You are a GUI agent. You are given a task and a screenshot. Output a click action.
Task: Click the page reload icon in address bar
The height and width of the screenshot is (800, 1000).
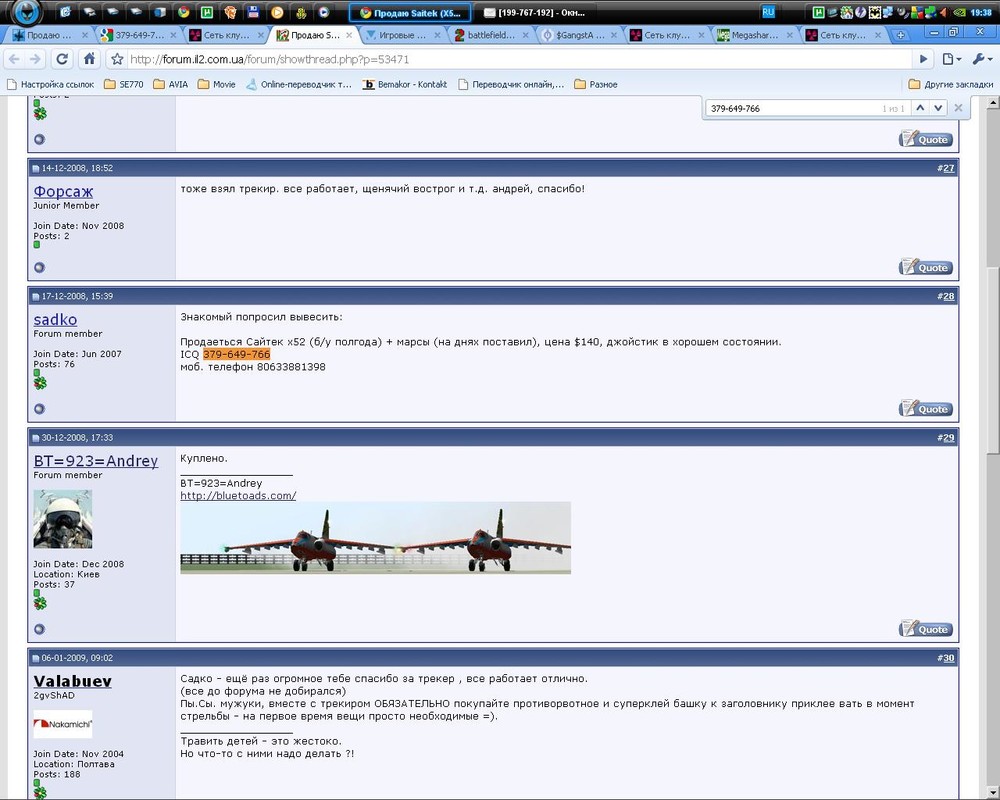62,59
